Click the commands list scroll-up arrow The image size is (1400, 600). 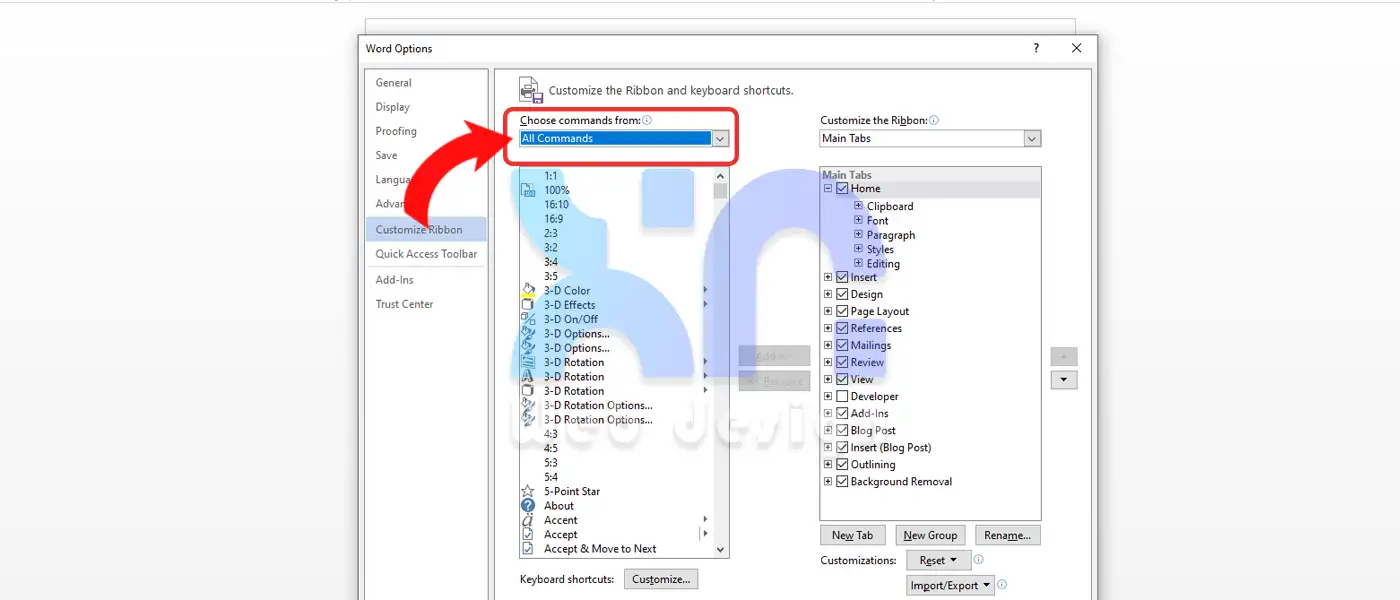(x=720, y=175)
